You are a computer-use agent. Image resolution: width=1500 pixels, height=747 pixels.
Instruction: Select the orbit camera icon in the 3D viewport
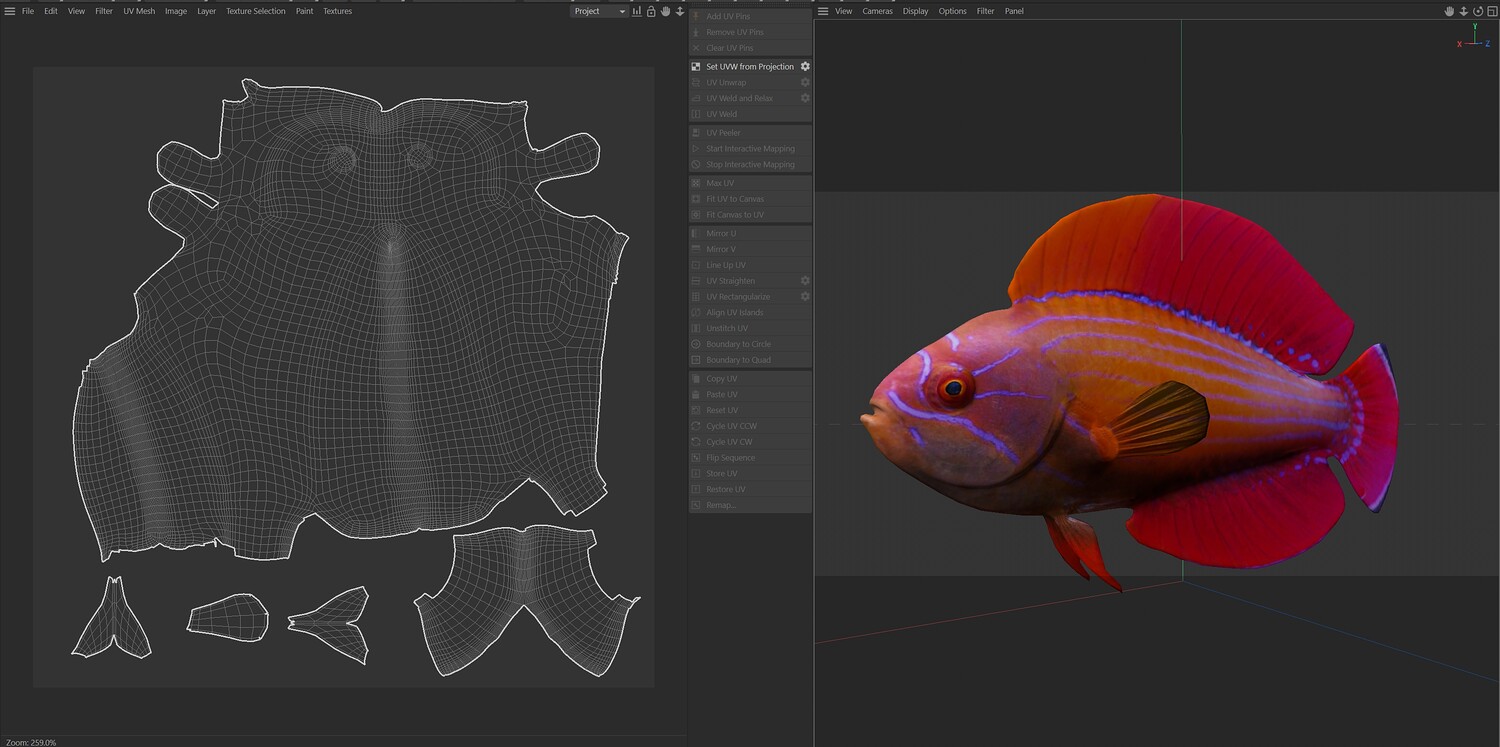tap(1477, 11)
